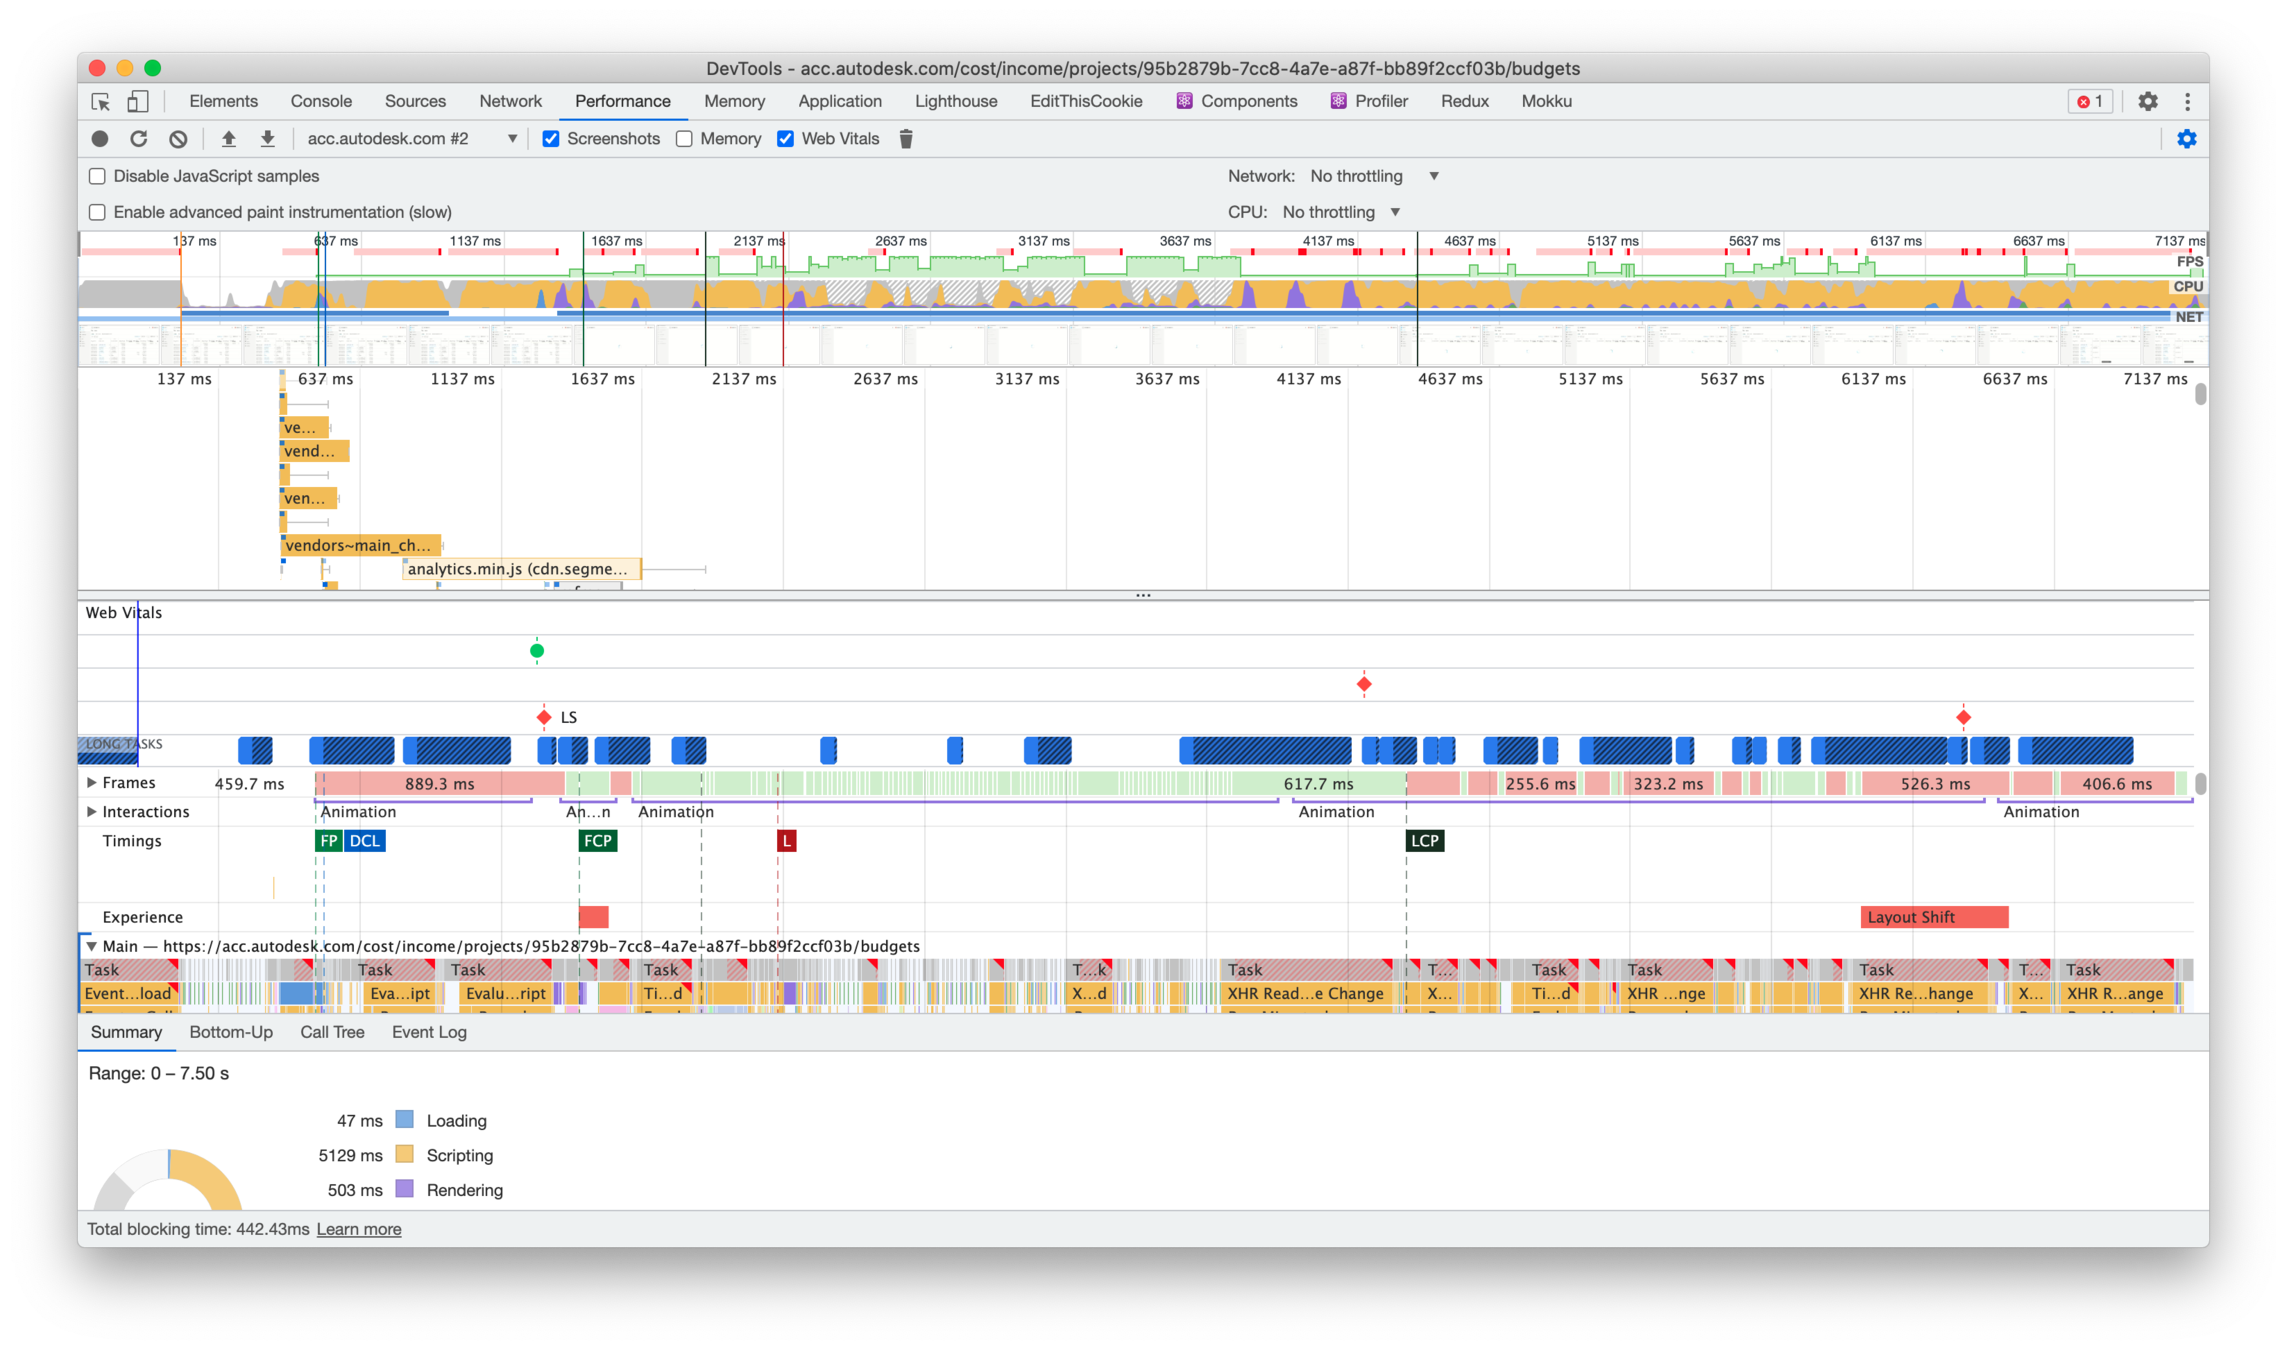Click the save profile download icon

point(267,139)
